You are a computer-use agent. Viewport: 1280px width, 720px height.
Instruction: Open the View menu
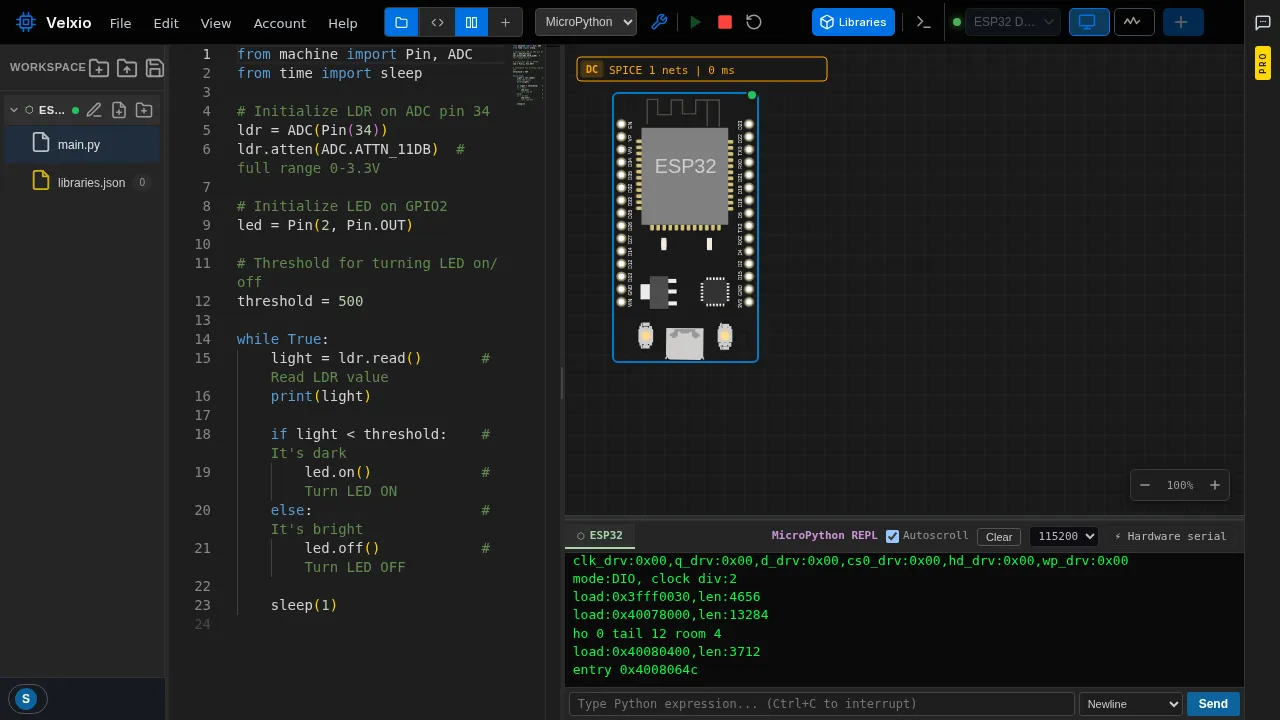216,23
